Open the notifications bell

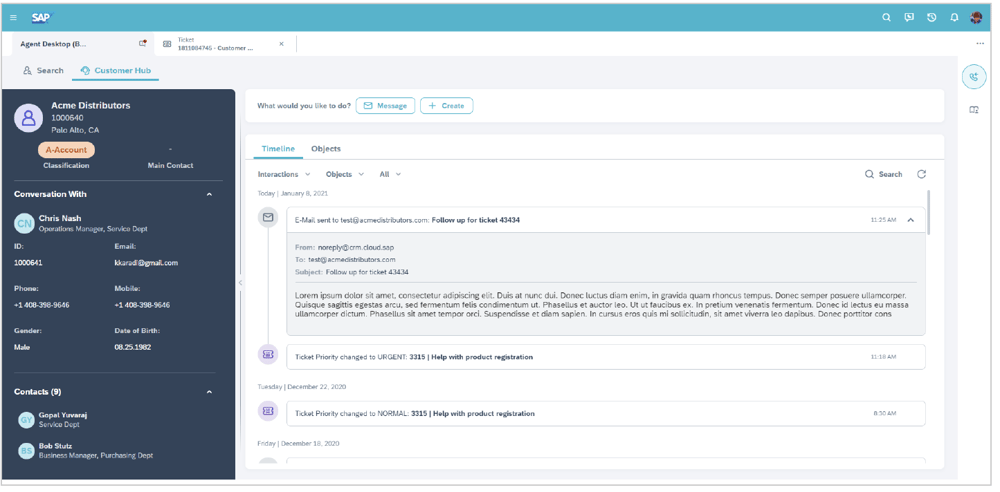954,18
